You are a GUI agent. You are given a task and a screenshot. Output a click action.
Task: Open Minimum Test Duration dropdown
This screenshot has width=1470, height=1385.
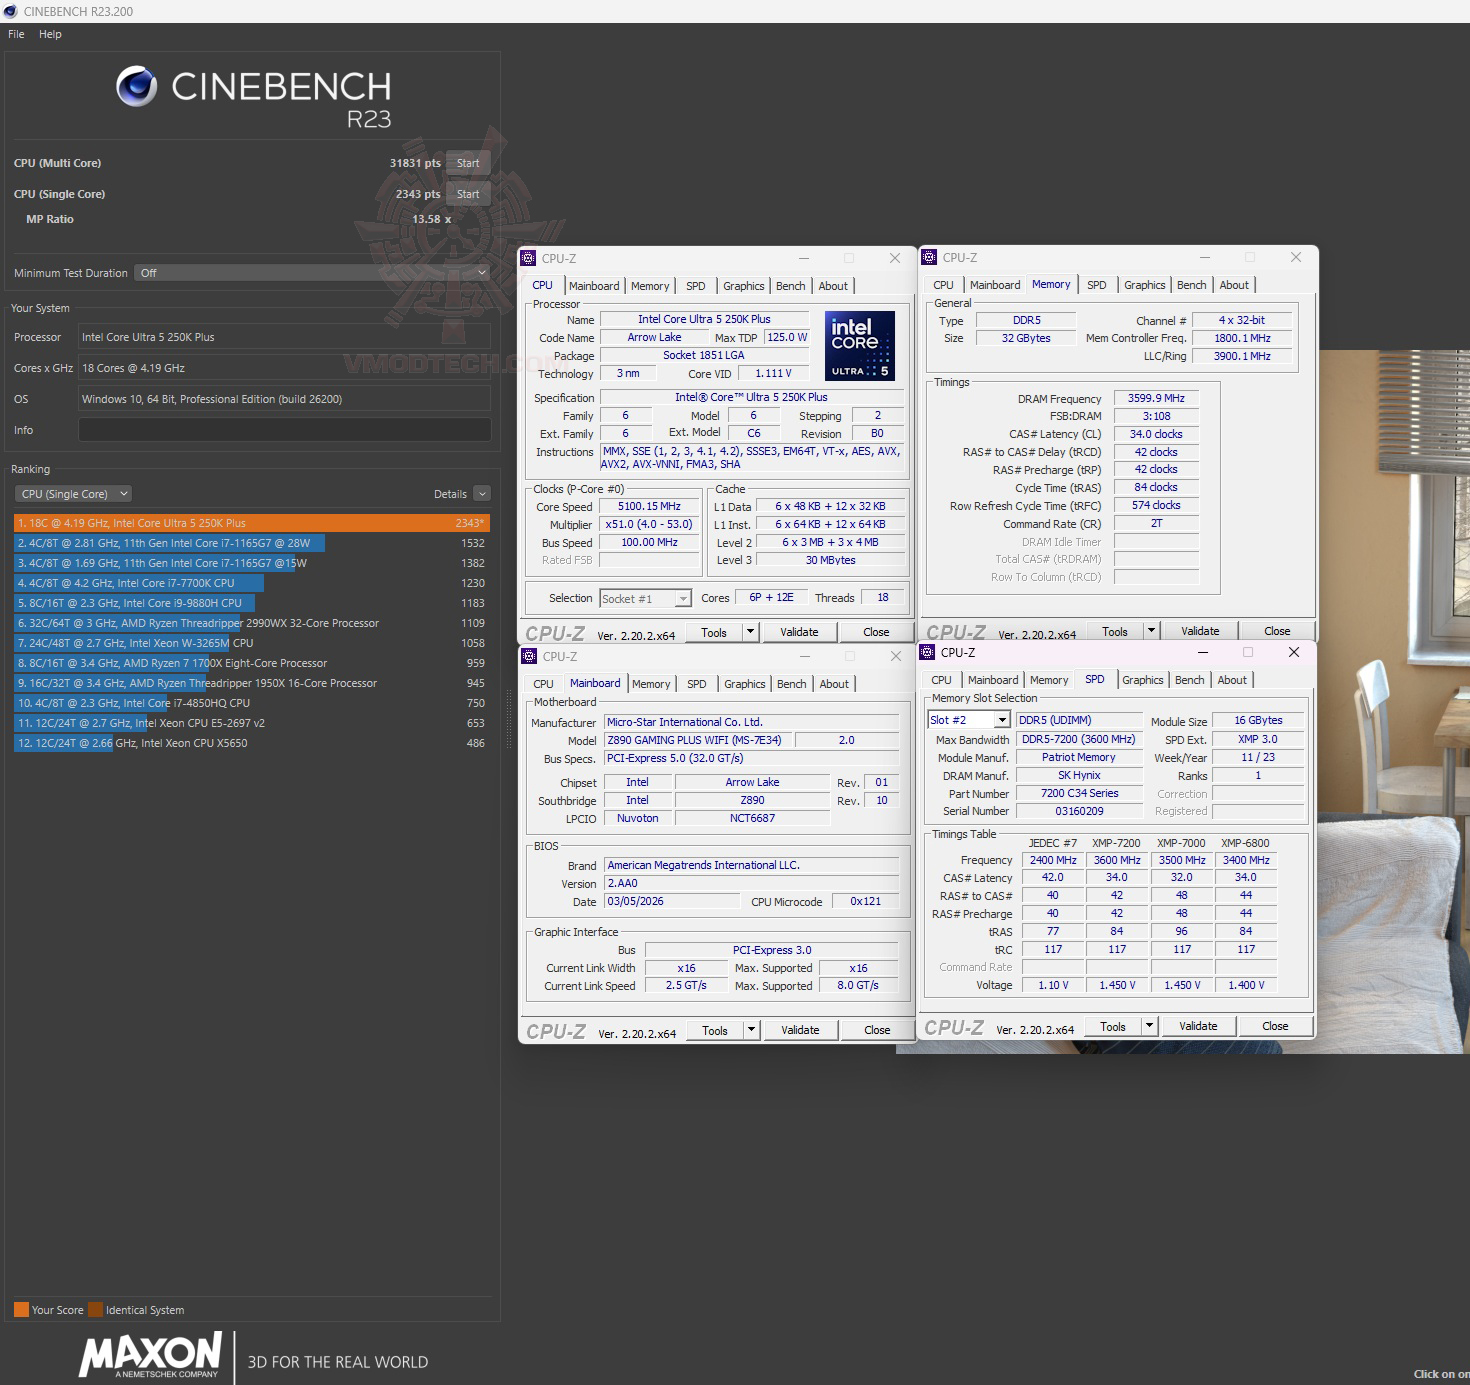coord(312,273)
